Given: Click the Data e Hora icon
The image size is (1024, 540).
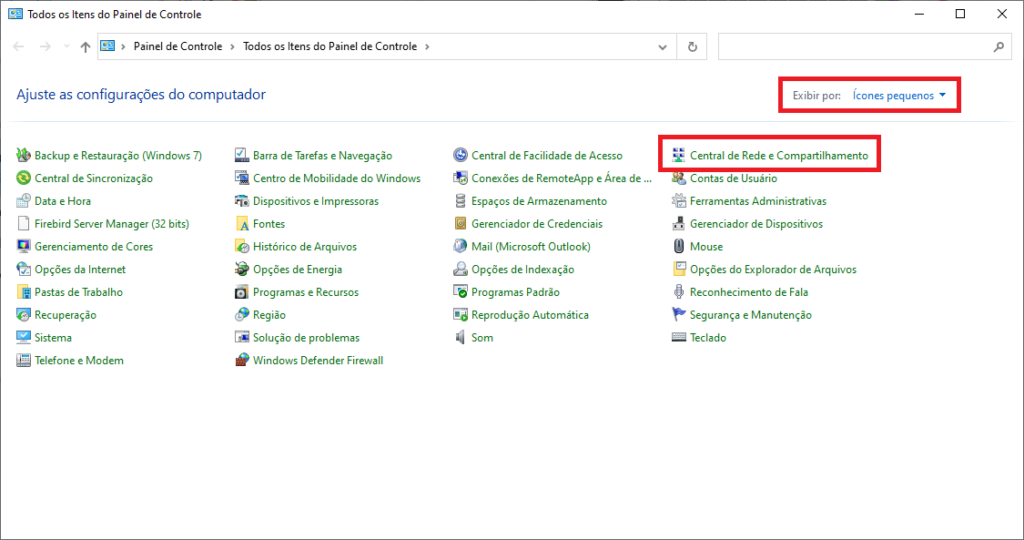Looking at the screenshot, I should pos(24,201).
